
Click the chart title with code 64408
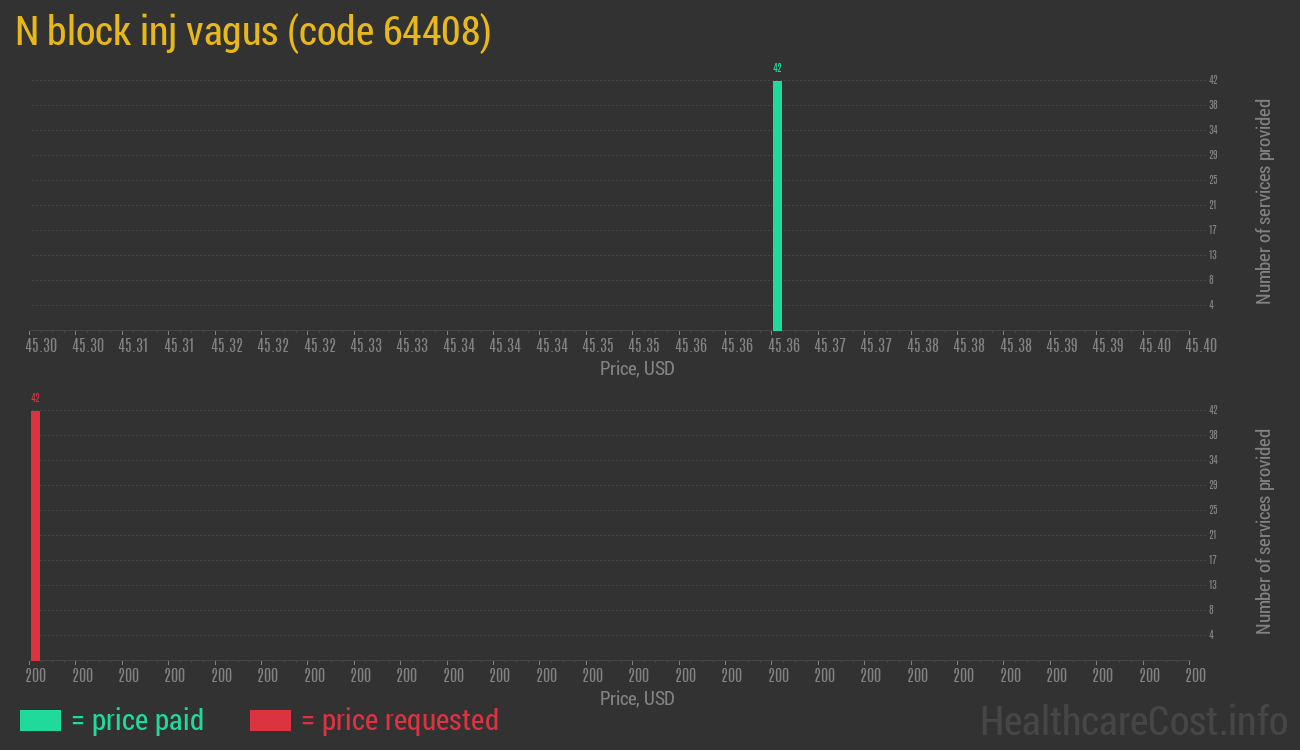[x=253, y=32]
